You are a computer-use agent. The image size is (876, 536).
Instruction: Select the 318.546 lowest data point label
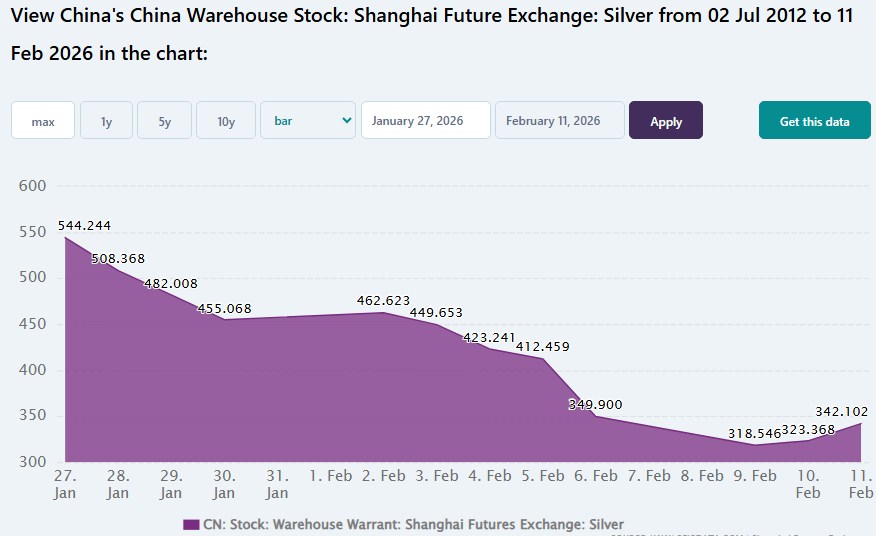(x=754, y=434)
